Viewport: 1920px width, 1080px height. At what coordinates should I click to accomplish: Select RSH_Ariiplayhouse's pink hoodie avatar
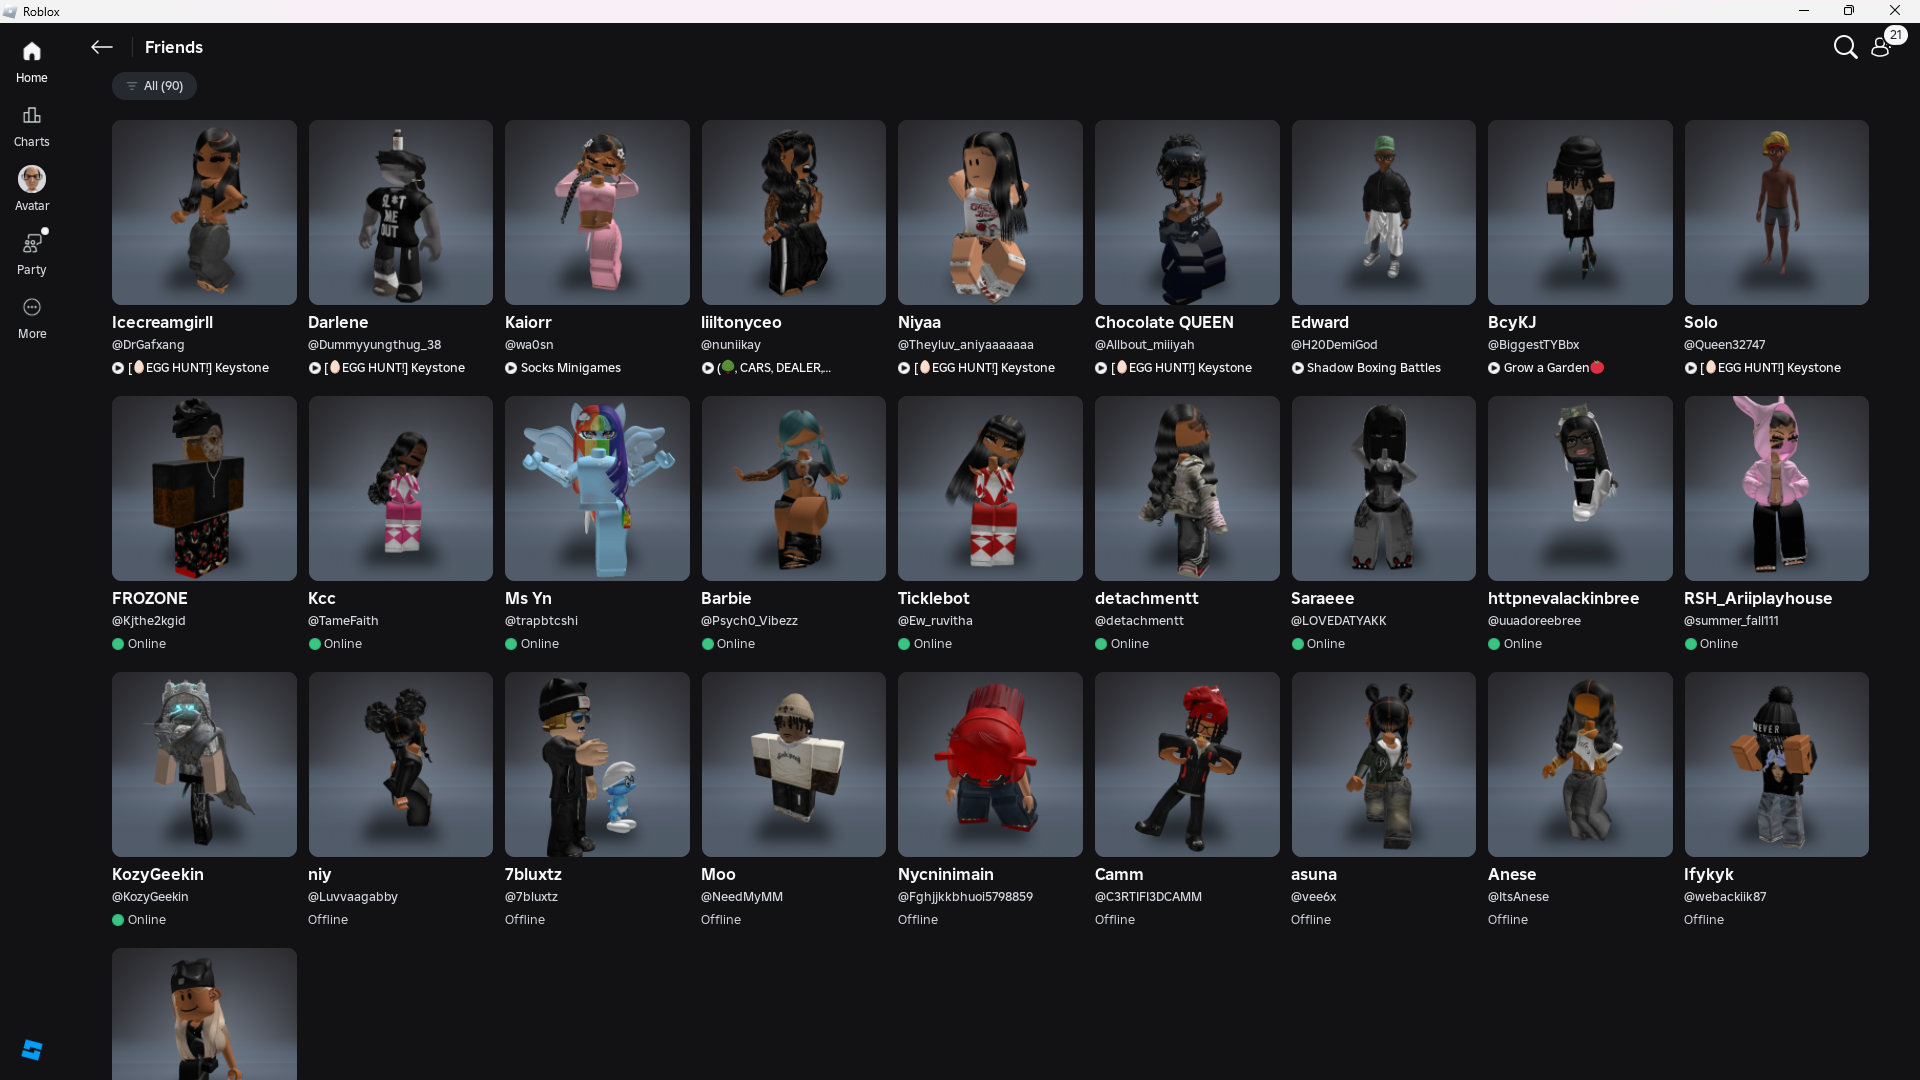click(x=1776, y=488)
